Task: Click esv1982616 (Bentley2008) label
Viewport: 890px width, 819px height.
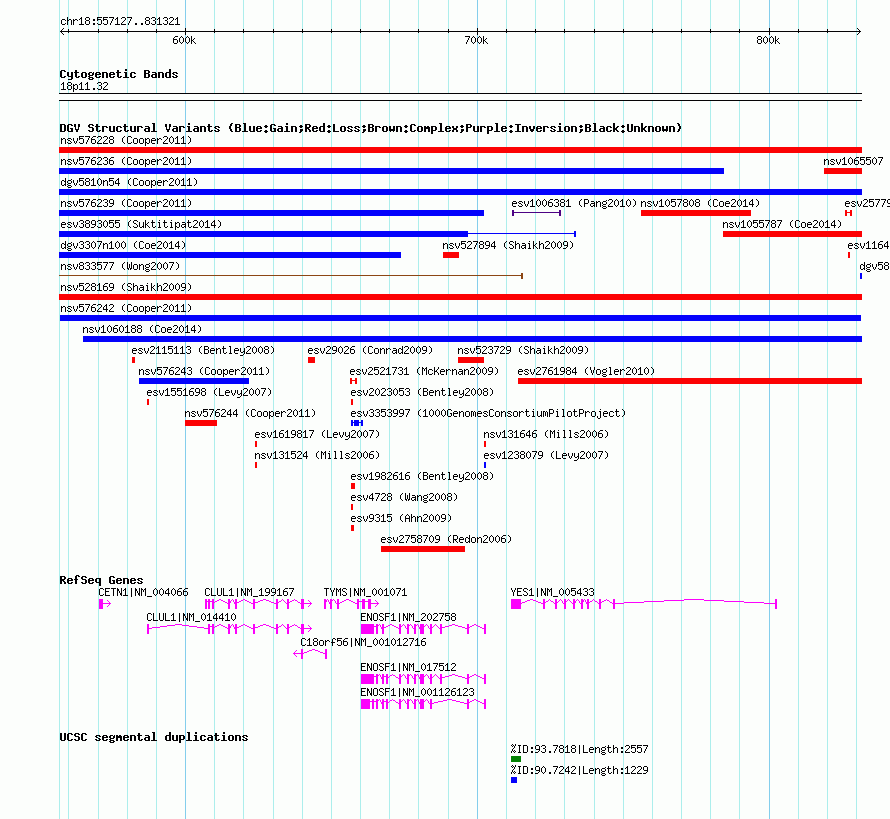Action: 422,476
